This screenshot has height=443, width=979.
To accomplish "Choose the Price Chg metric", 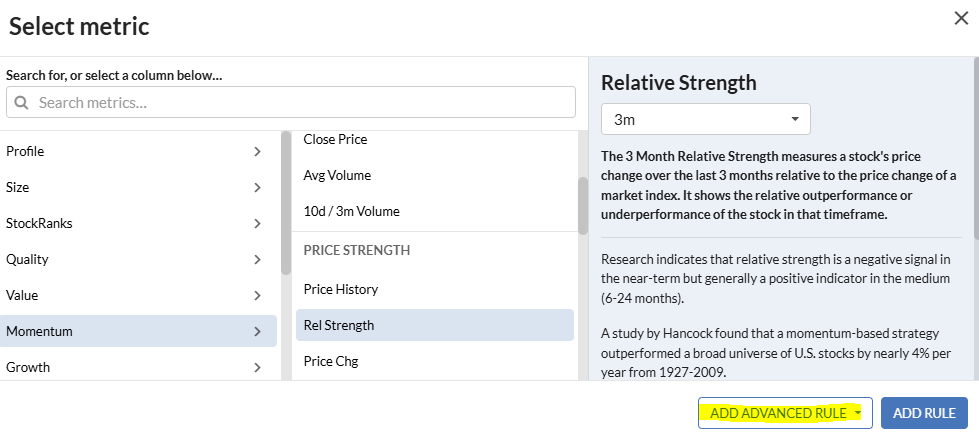I will point(330,361).
